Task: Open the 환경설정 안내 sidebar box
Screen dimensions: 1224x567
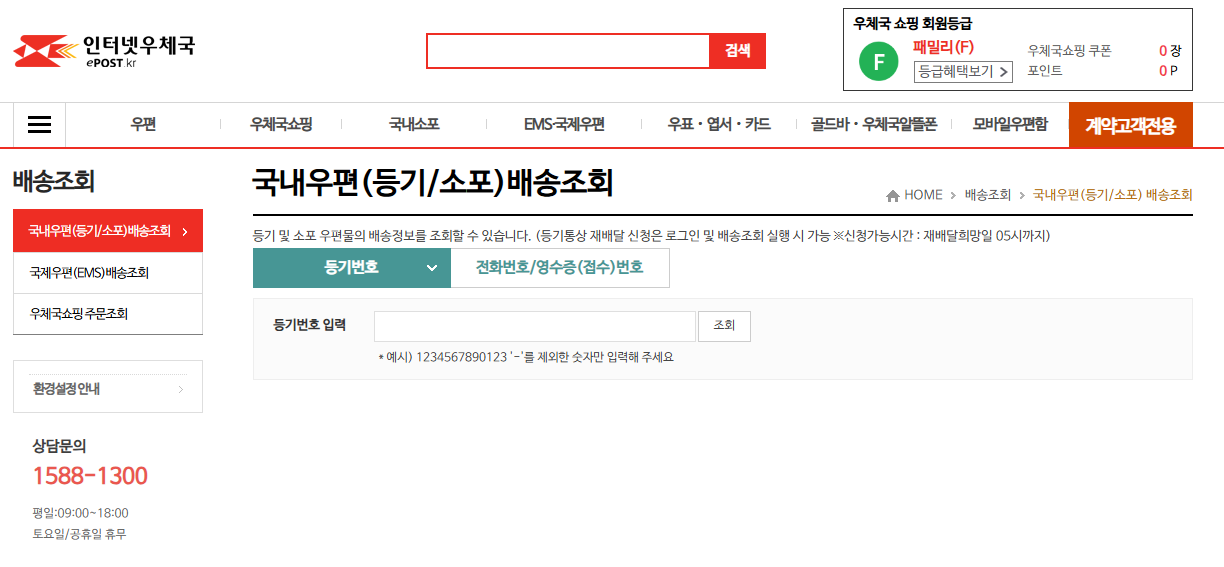Action: (108, 387)
